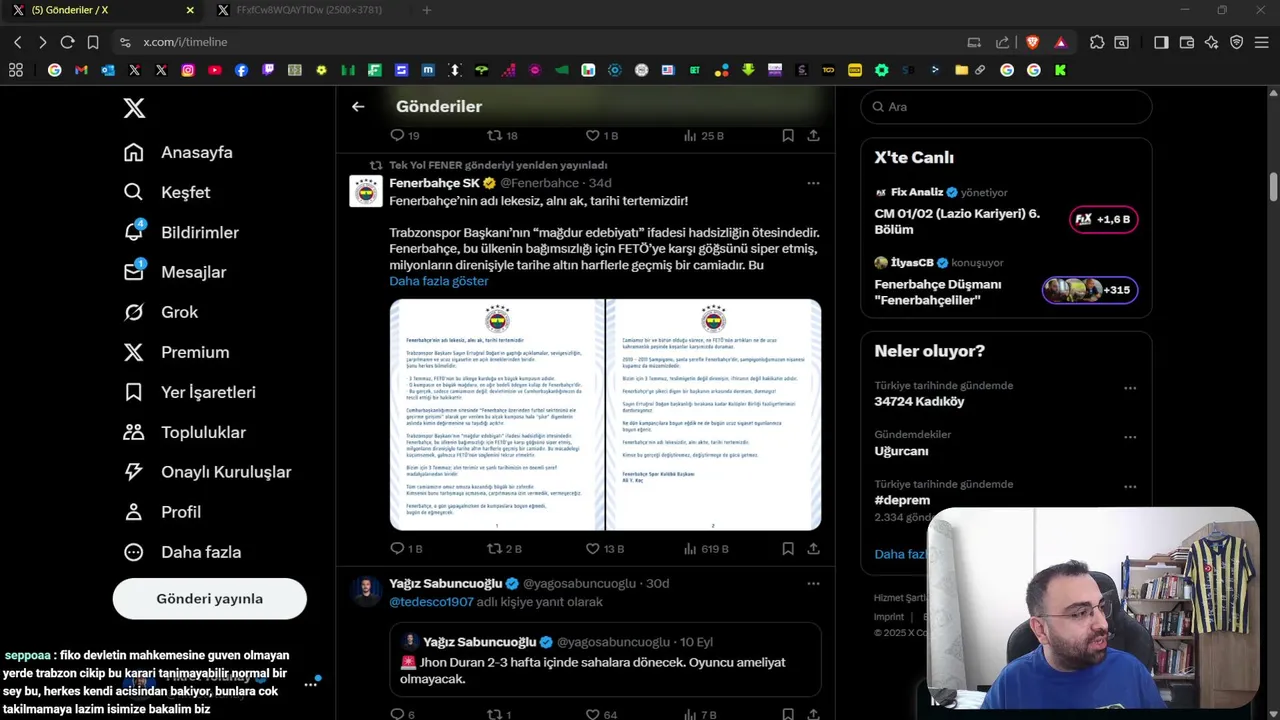Open options for 34724 Kadıköy trend
The width and height of the screenshot is (1280, 720).
coord(1130,388)
